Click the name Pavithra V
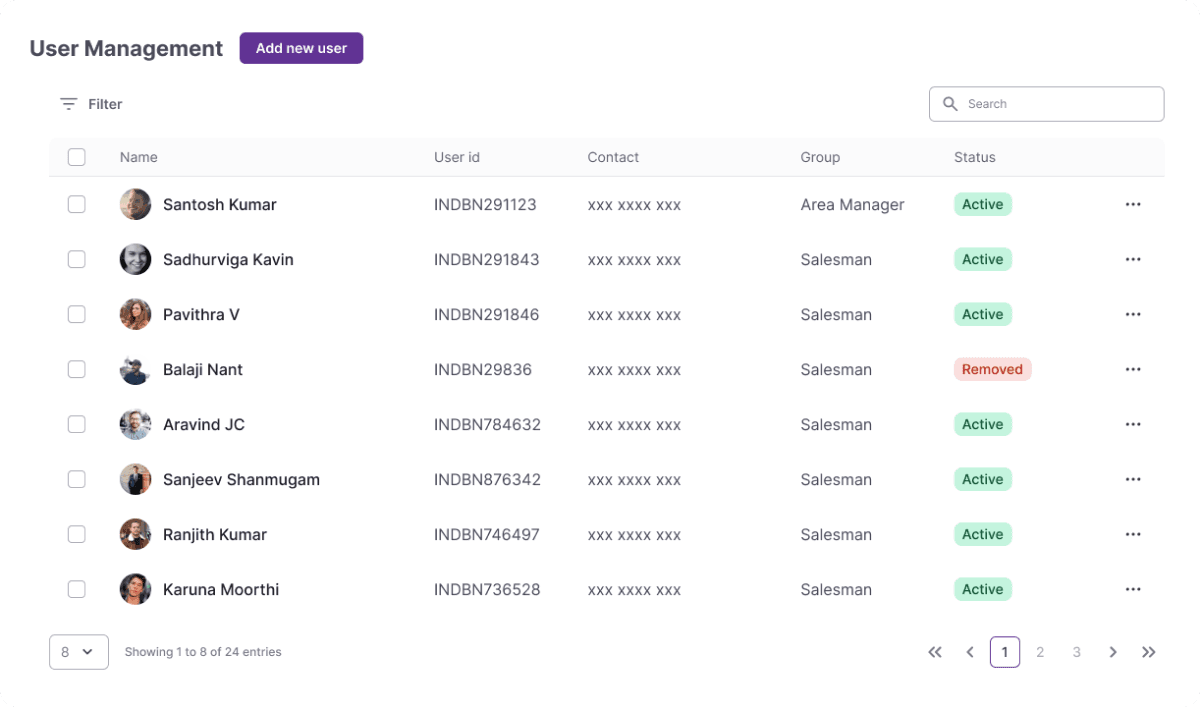This screenshot has width=1200, height=708. point(201,314)
